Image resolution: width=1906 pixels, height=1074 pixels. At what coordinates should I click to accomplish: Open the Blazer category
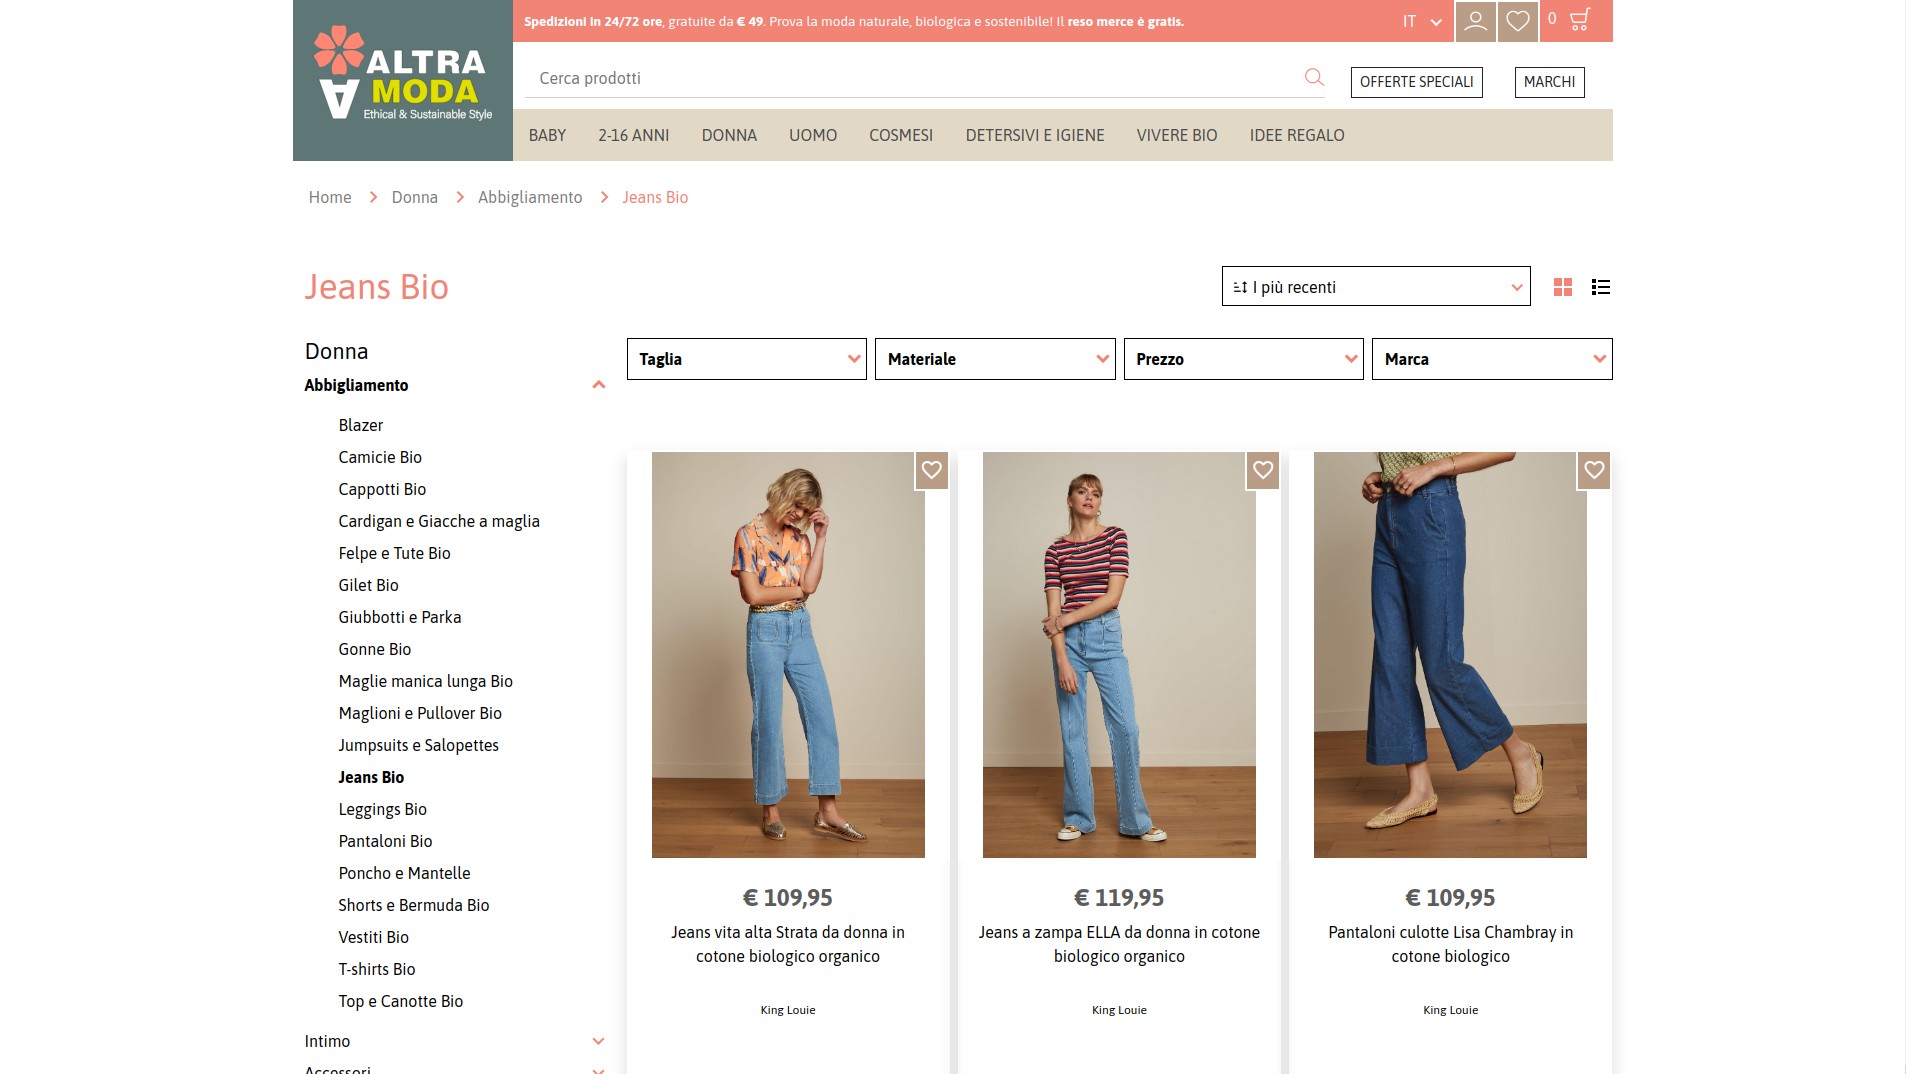(361, 425)
